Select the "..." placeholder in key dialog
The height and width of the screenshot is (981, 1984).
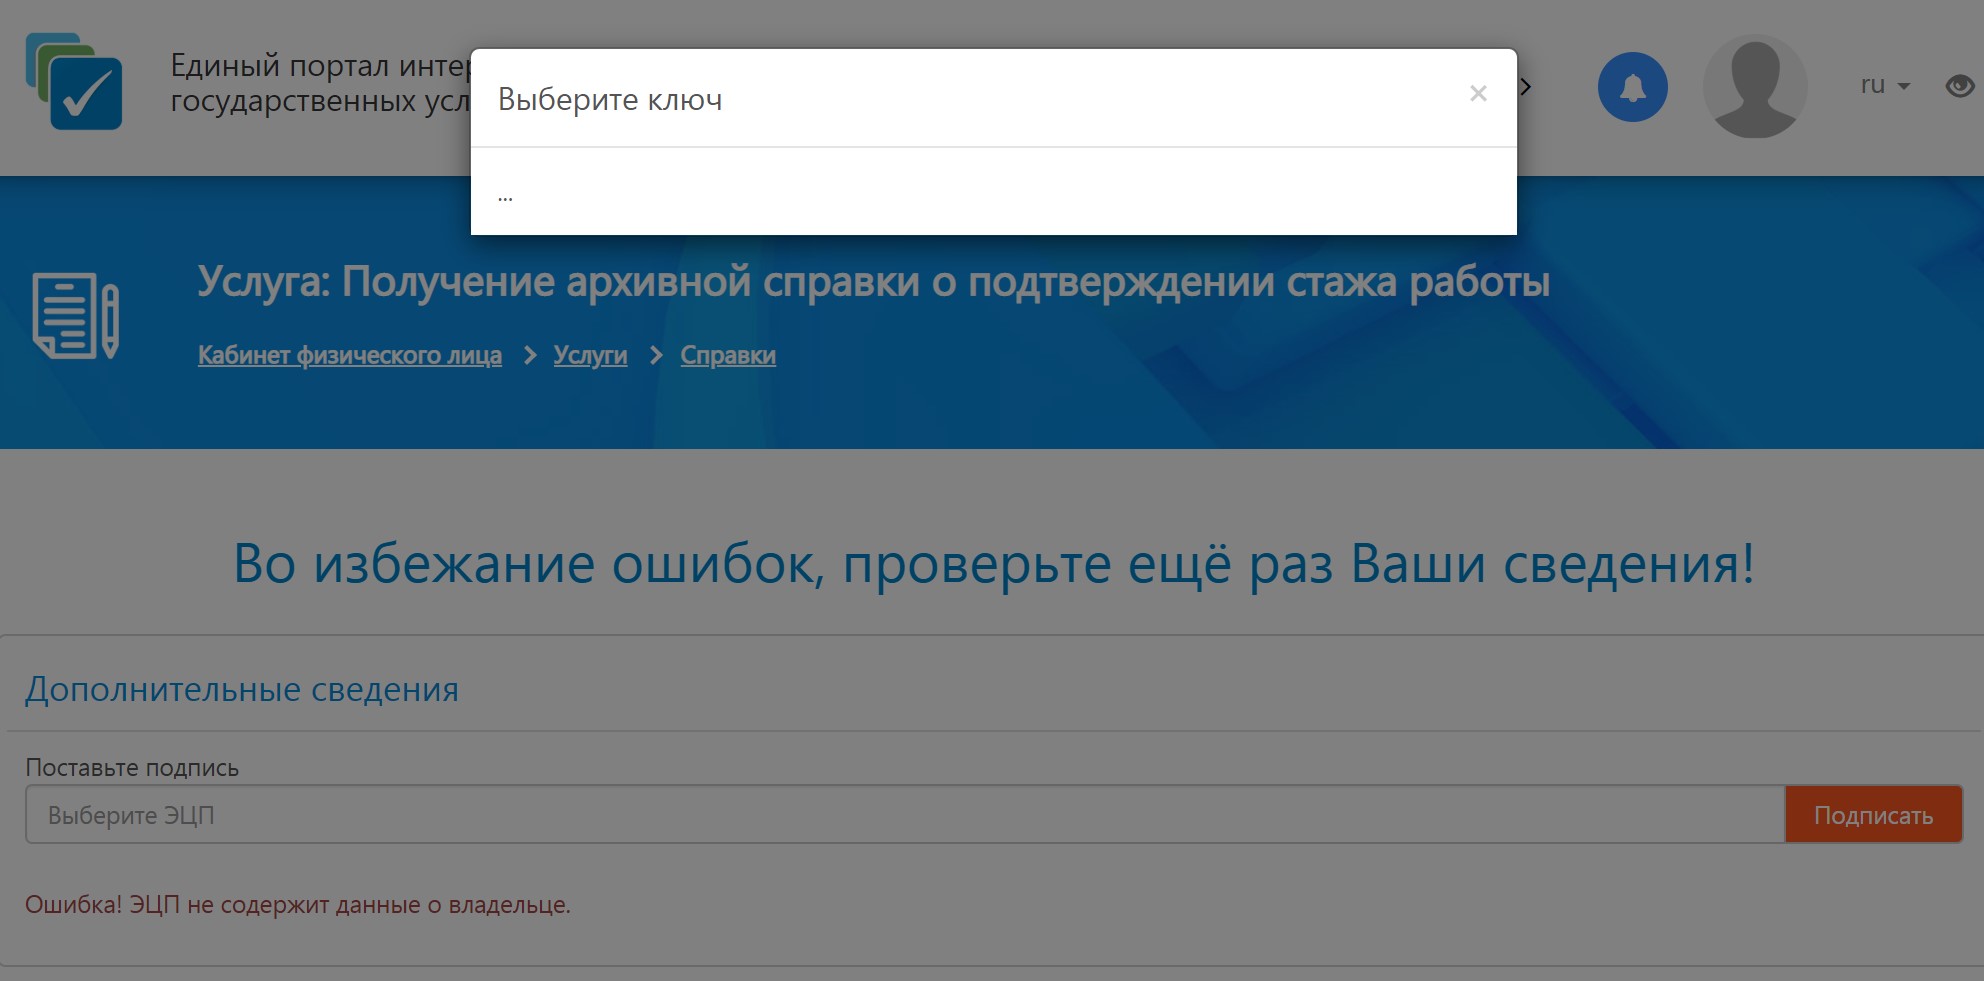point(505,196)
